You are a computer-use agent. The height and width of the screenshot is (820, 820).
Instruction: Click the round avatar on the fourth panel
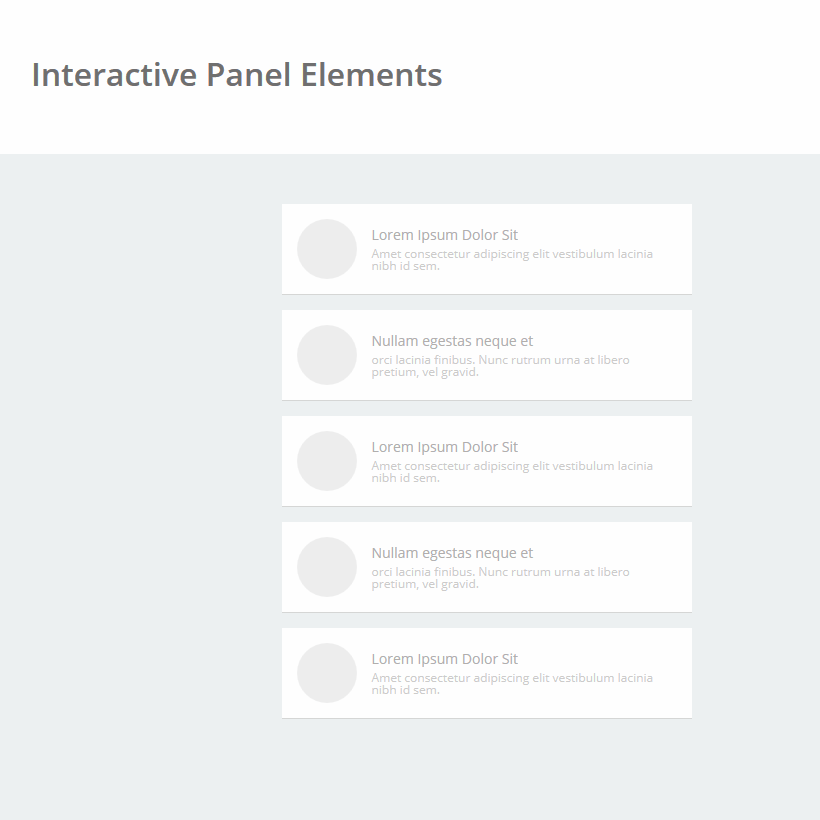tap(326, 567)
